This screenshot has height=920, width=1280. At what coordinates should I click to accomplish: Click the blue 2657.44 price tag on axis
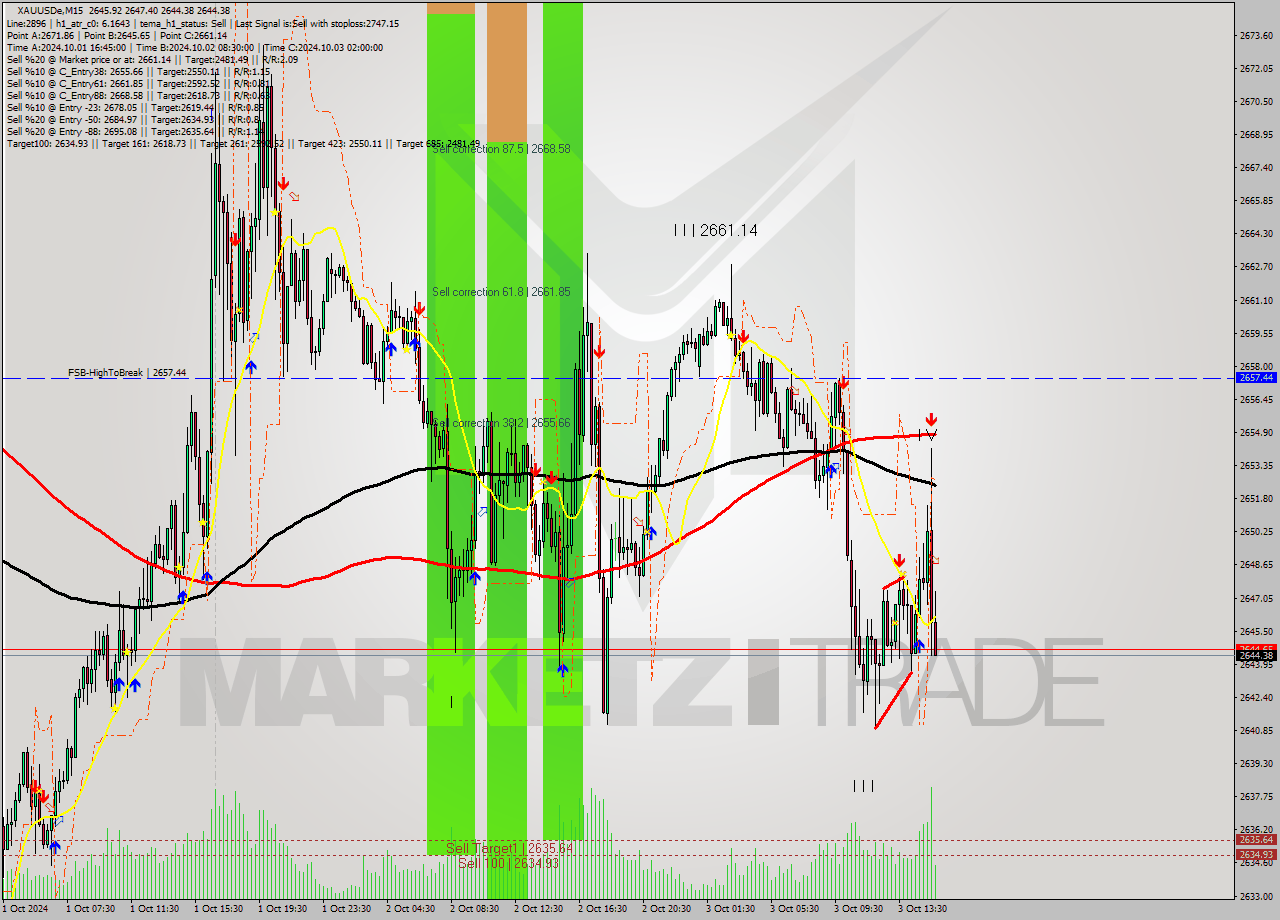coord(1256,378)
